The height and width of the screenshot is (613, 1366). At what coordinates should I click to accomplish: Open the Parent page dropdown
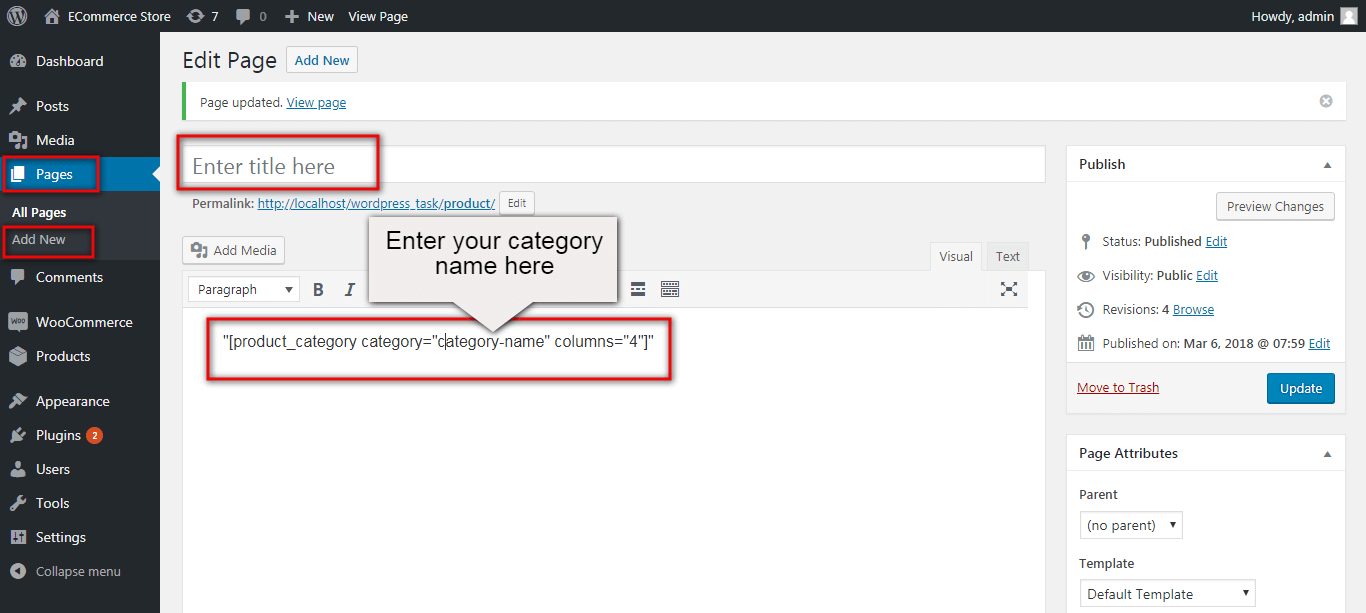point(1131,525)
